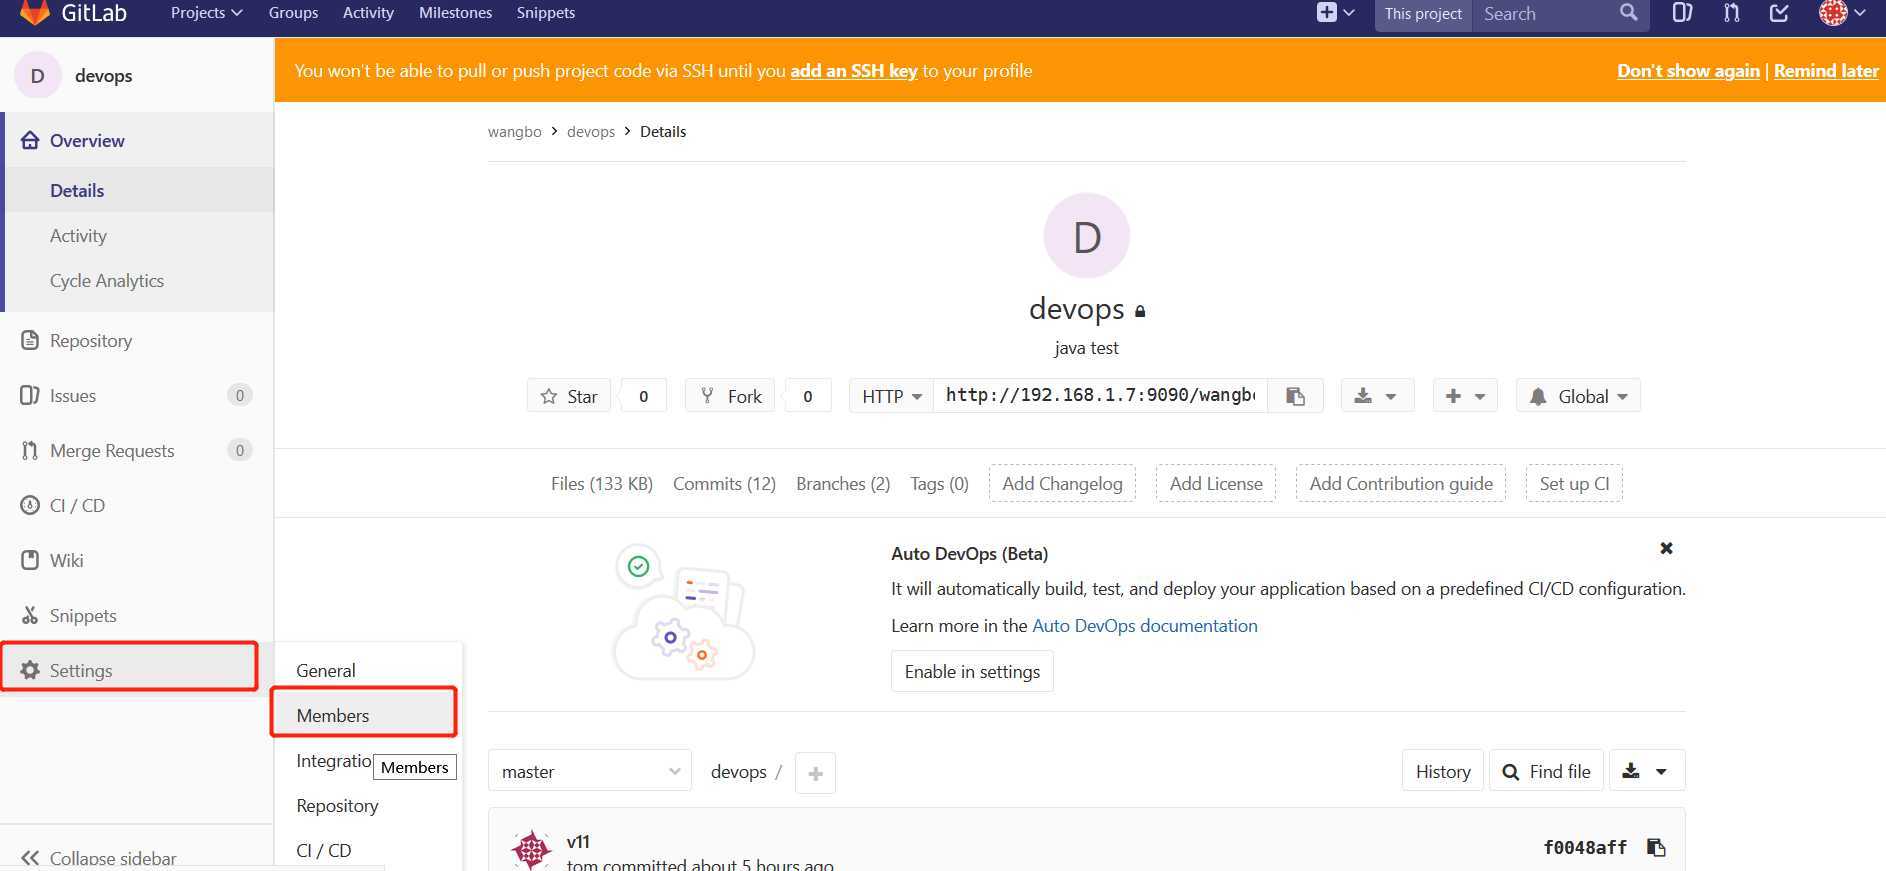The image size is (1886, 871).
Task: Star the devops project
Action: pyautogui.click(x=568, y=396)
